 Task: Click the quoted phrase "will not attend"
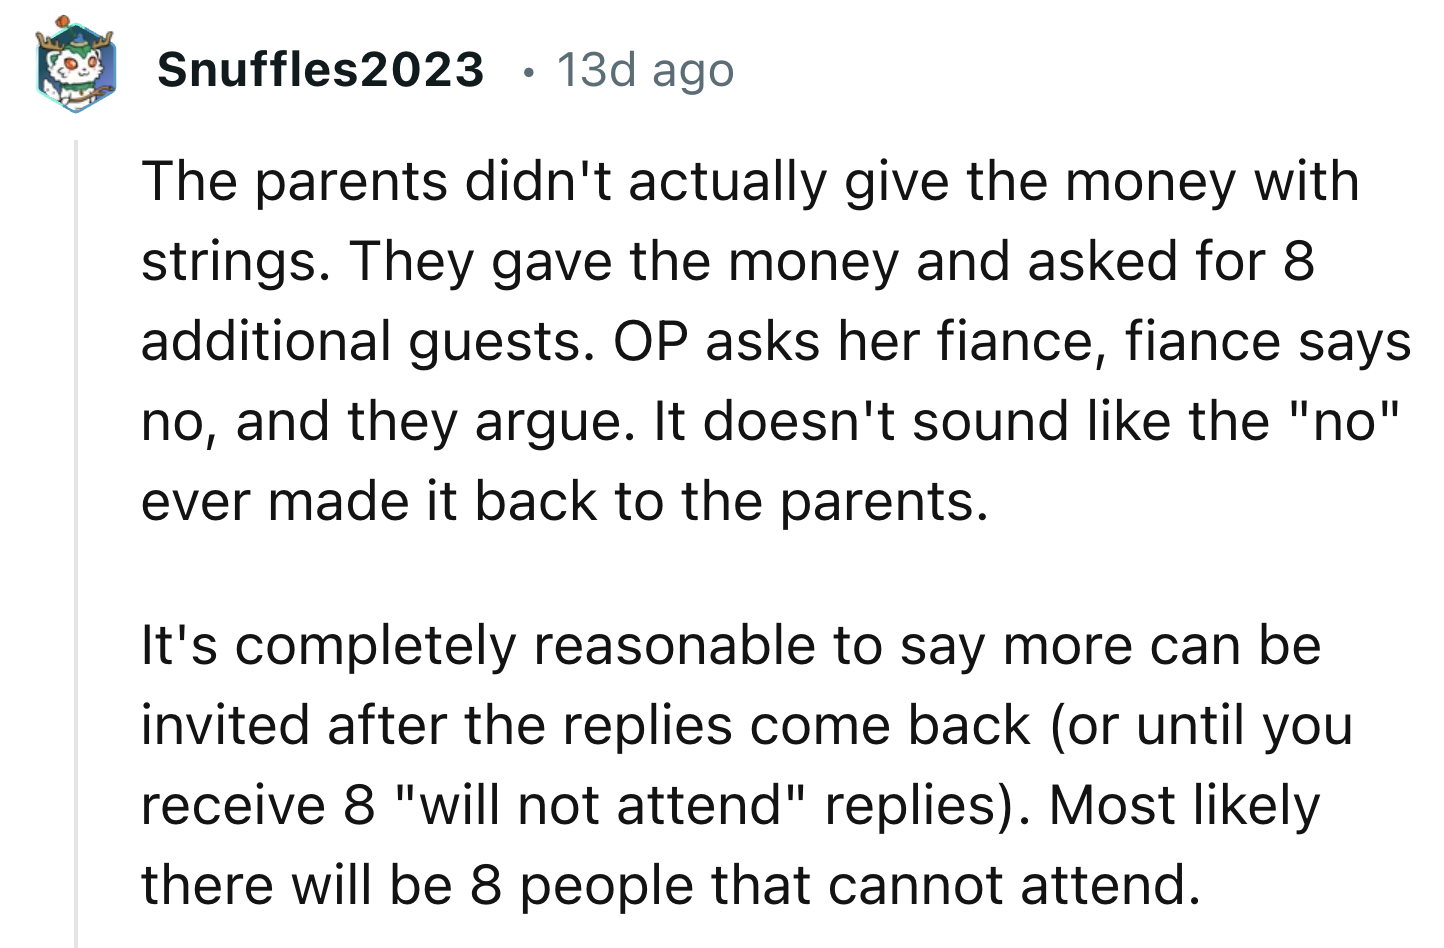602,806
